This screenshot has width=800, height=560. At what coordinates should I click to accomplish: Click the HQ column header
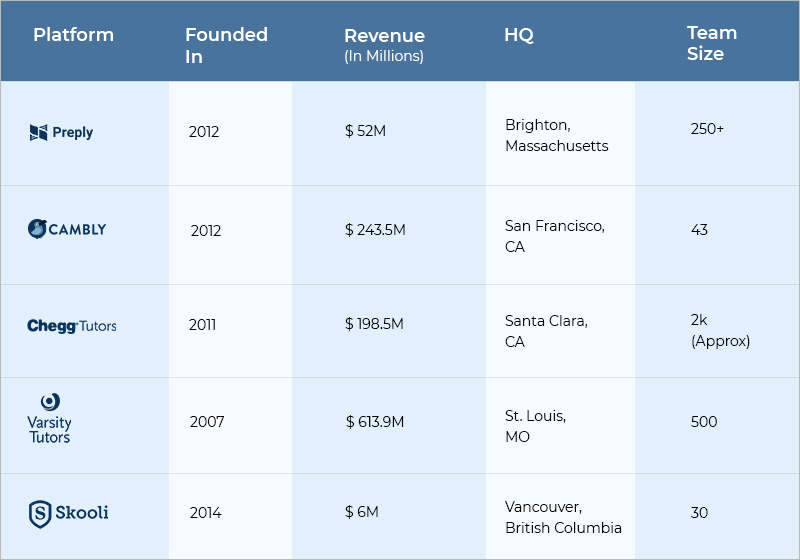point(519,35)
